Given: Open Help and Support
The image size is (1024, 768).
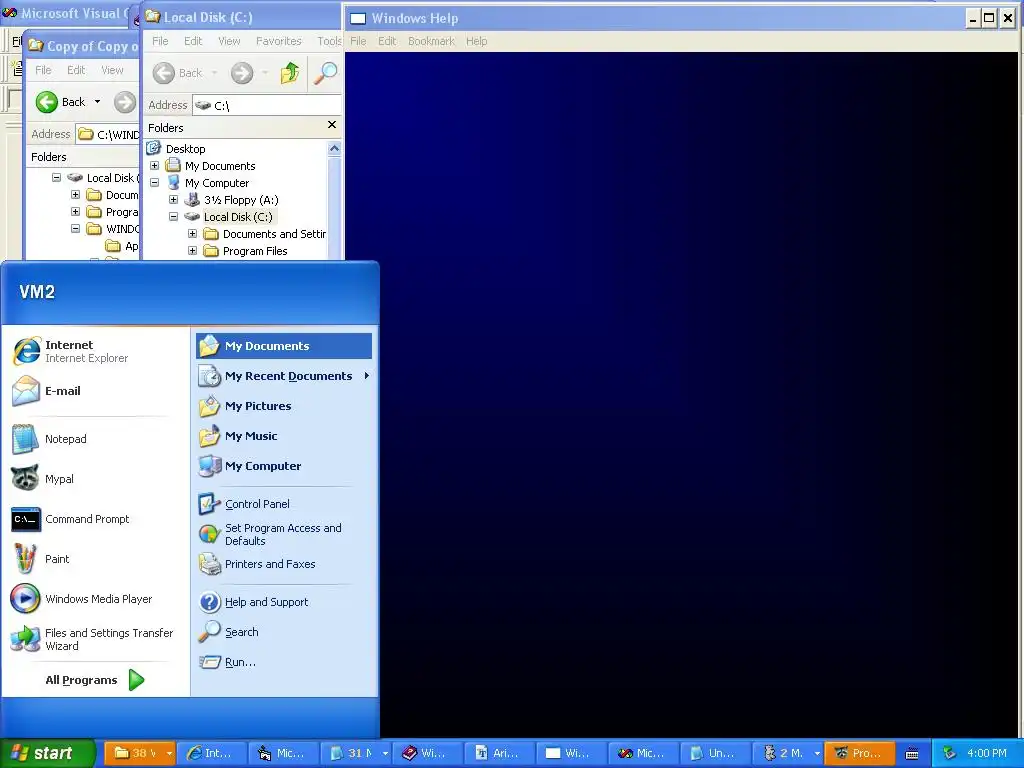Looking at the screenshot, I should [283, 601].
